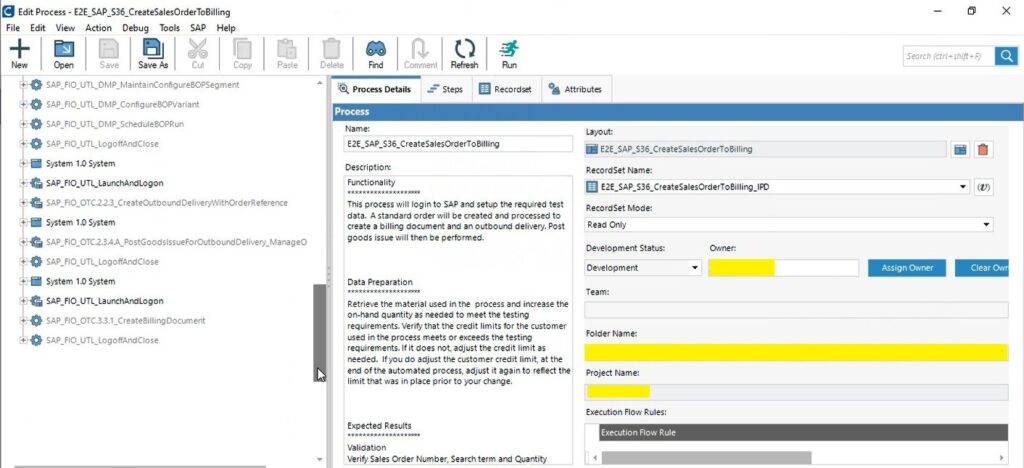1024x468 pixels.
Task: Click the Owner field
Action: [784, 268]
